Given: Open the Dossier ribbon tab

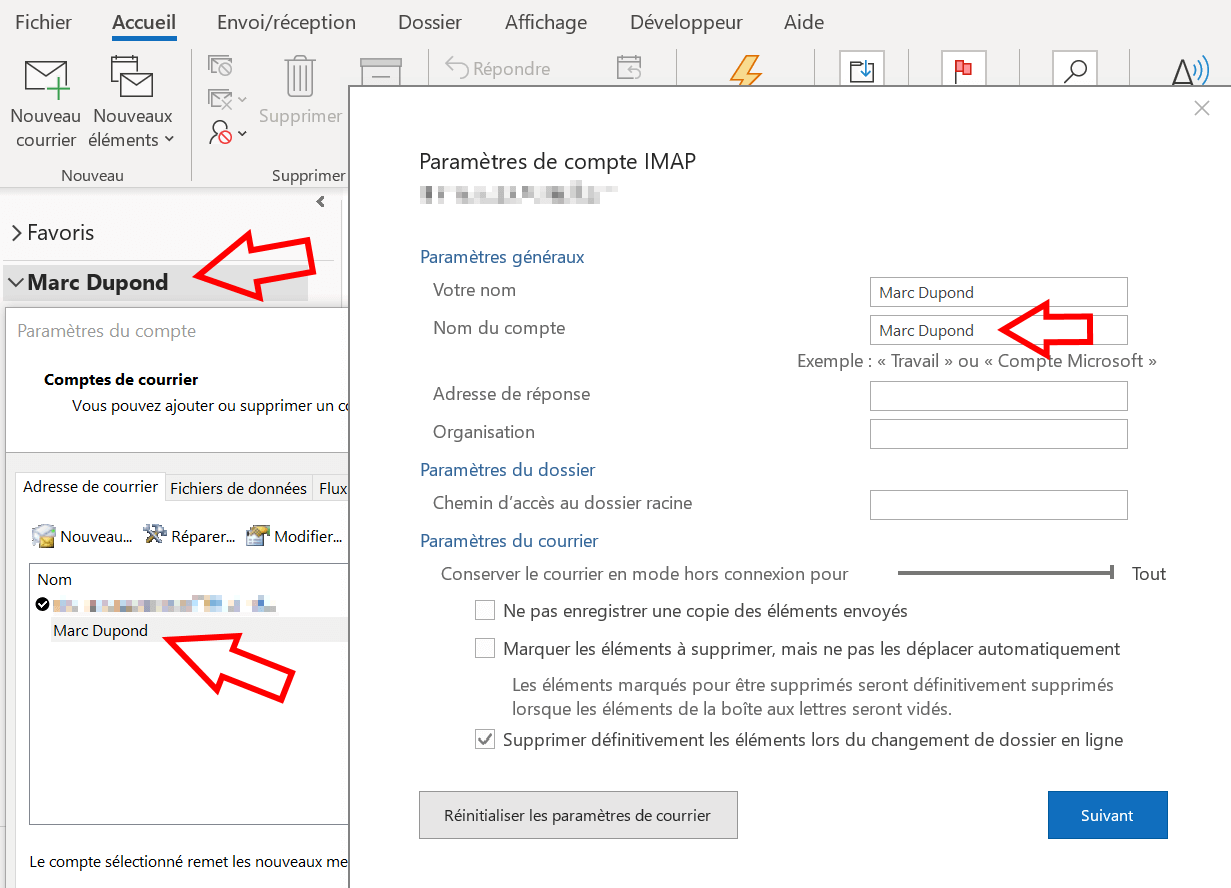Looking at the screenshot, I should coord(430,22).
